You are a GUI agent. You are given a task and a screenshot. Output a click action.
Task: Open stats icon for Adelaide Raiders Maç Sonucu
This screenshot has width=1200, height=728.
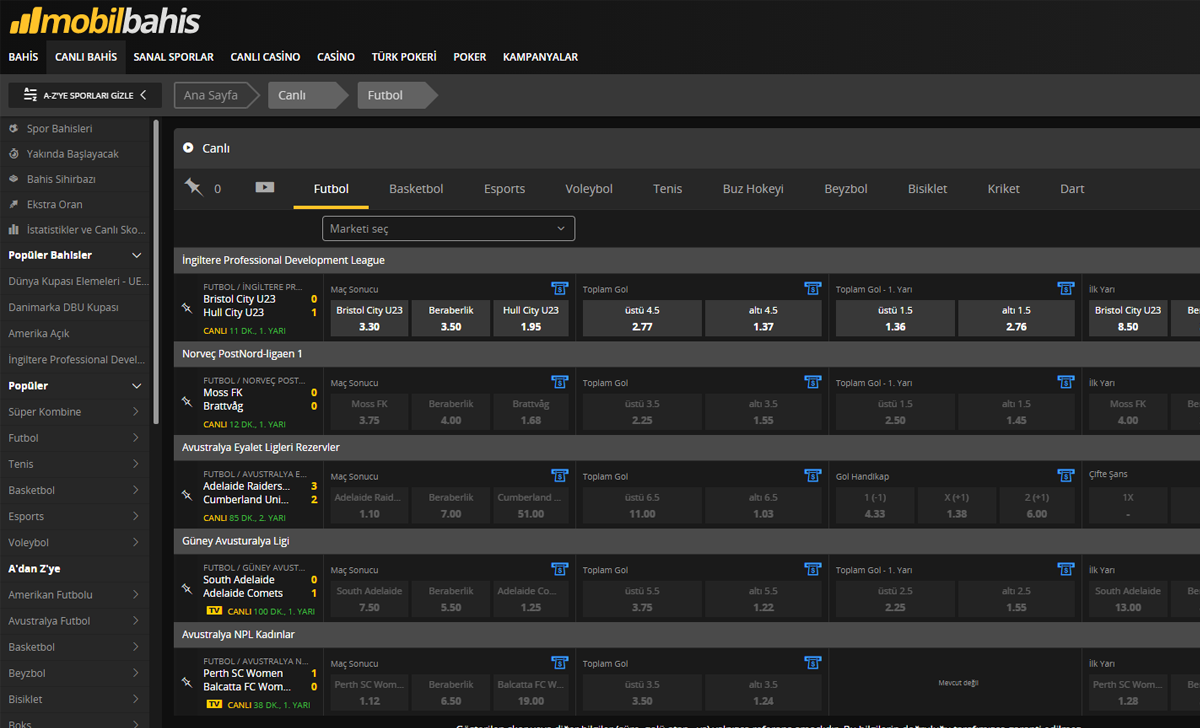(559, 475)
